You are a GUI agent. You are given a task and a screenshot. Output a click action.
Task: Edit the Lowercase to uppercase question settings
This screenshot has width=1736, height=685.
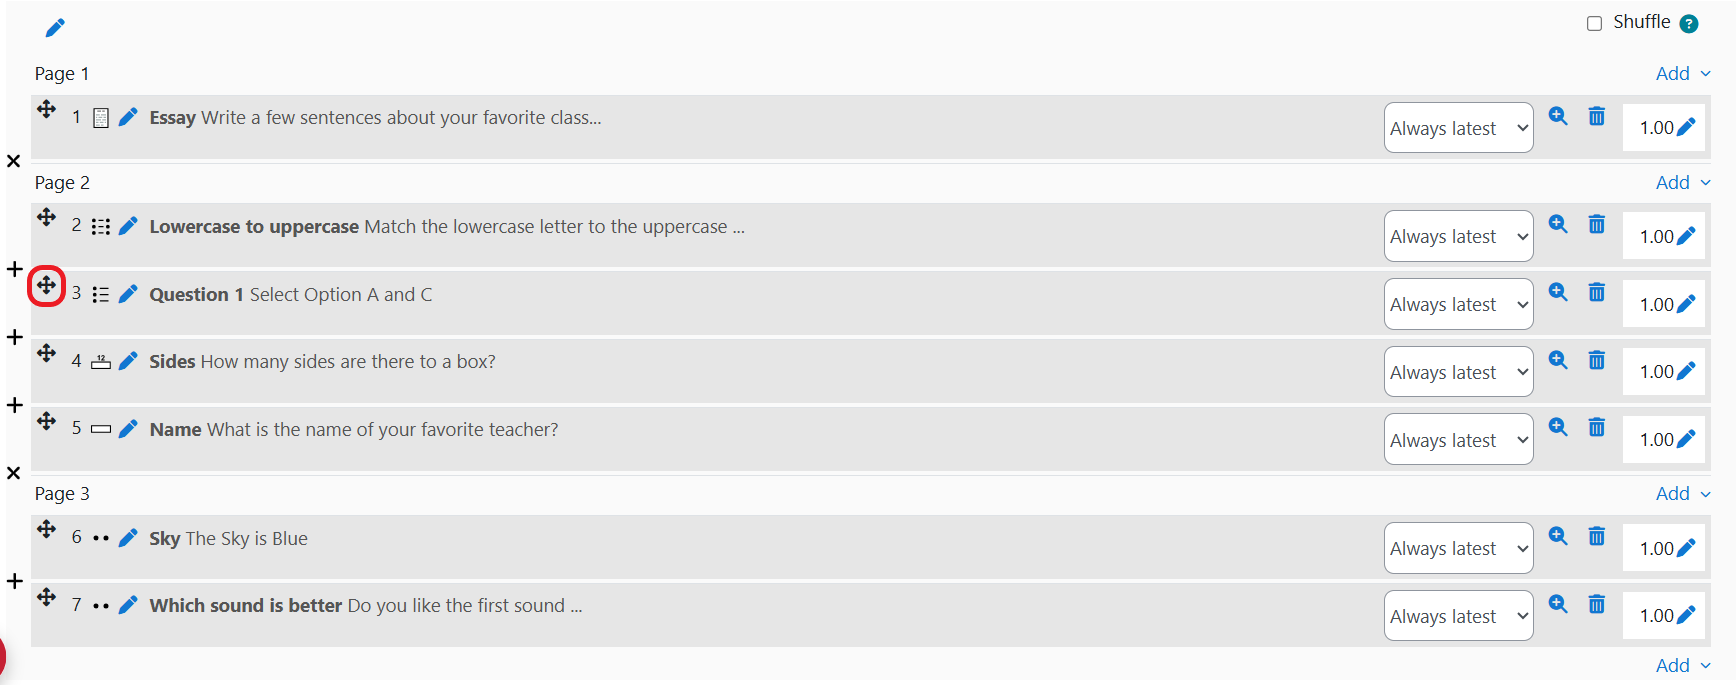point(128,227)
